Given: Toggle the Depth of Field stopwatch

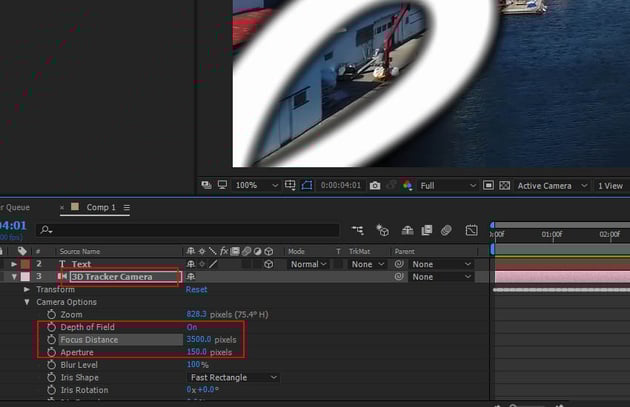Looking at the screenshot, I should 51,327.
